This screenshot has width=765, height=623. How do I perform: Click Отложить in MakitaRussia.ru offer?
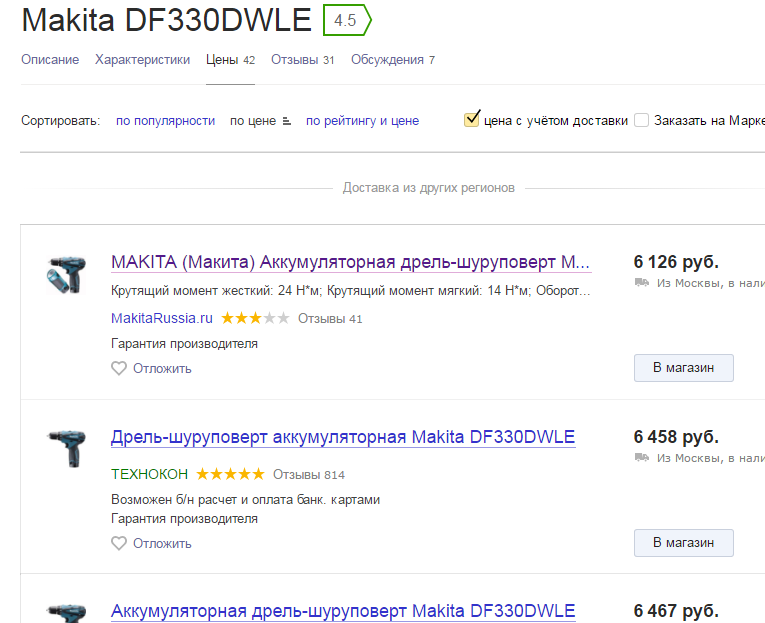(x=162, y=368)
